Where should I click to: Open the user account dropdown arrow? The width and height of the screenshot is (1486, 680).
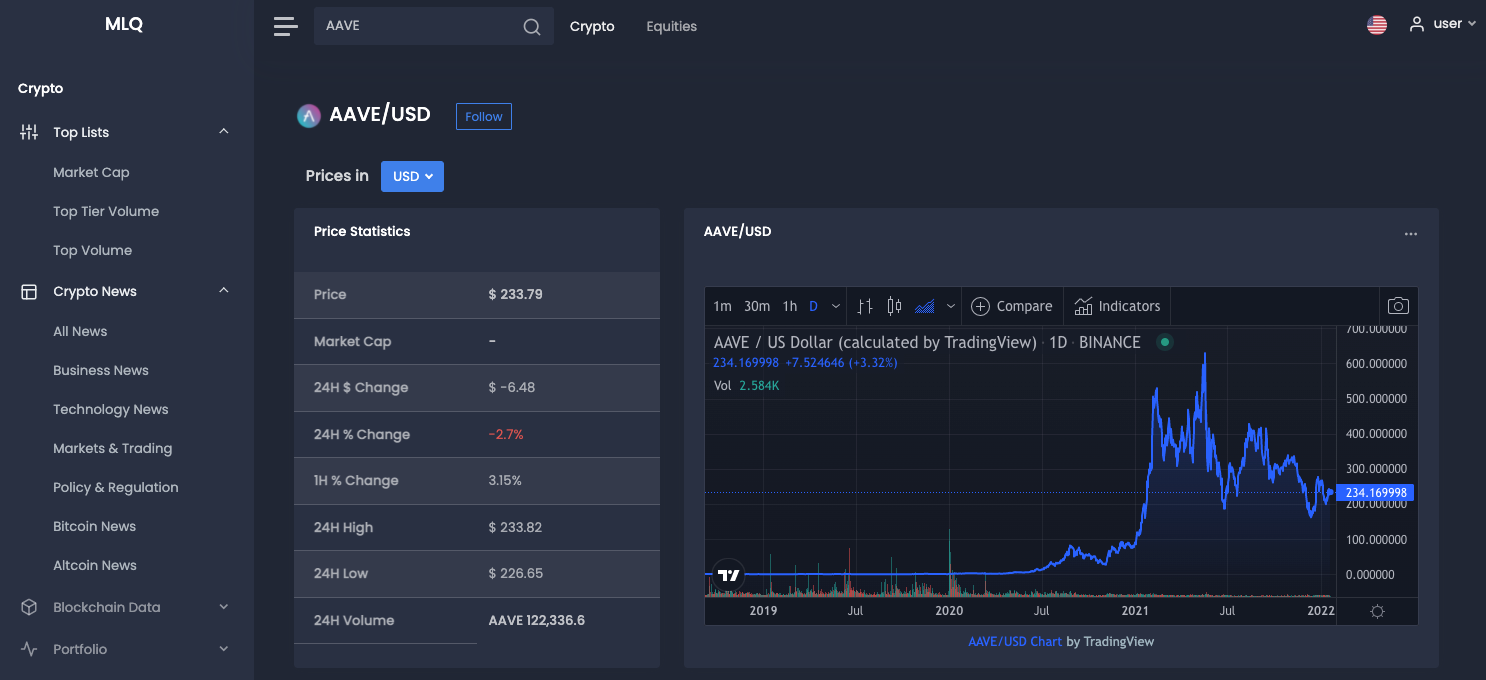[x=1471, y=24]
